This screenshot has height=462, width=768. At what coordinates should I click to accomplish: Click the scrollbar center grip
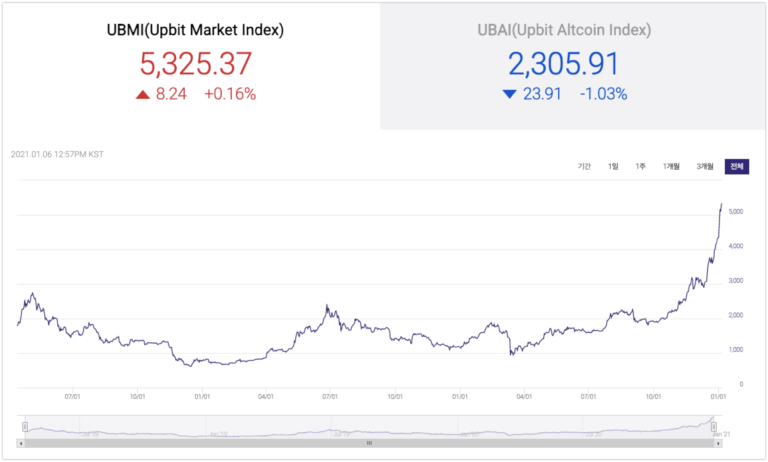point(369,443)
